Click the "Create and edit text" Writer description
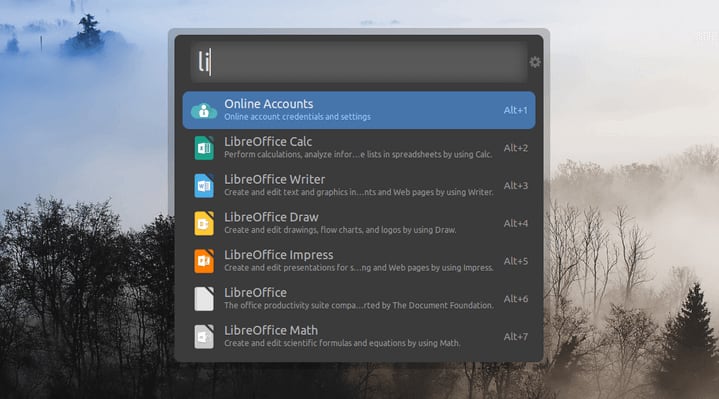This screenshot has width=719, height=399. coord(359,192)
